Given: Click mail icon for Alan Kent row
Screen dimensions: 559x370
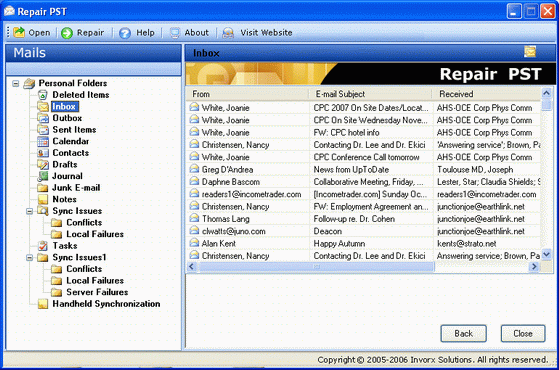Looking at the screenshot, I should pos(194,243).
